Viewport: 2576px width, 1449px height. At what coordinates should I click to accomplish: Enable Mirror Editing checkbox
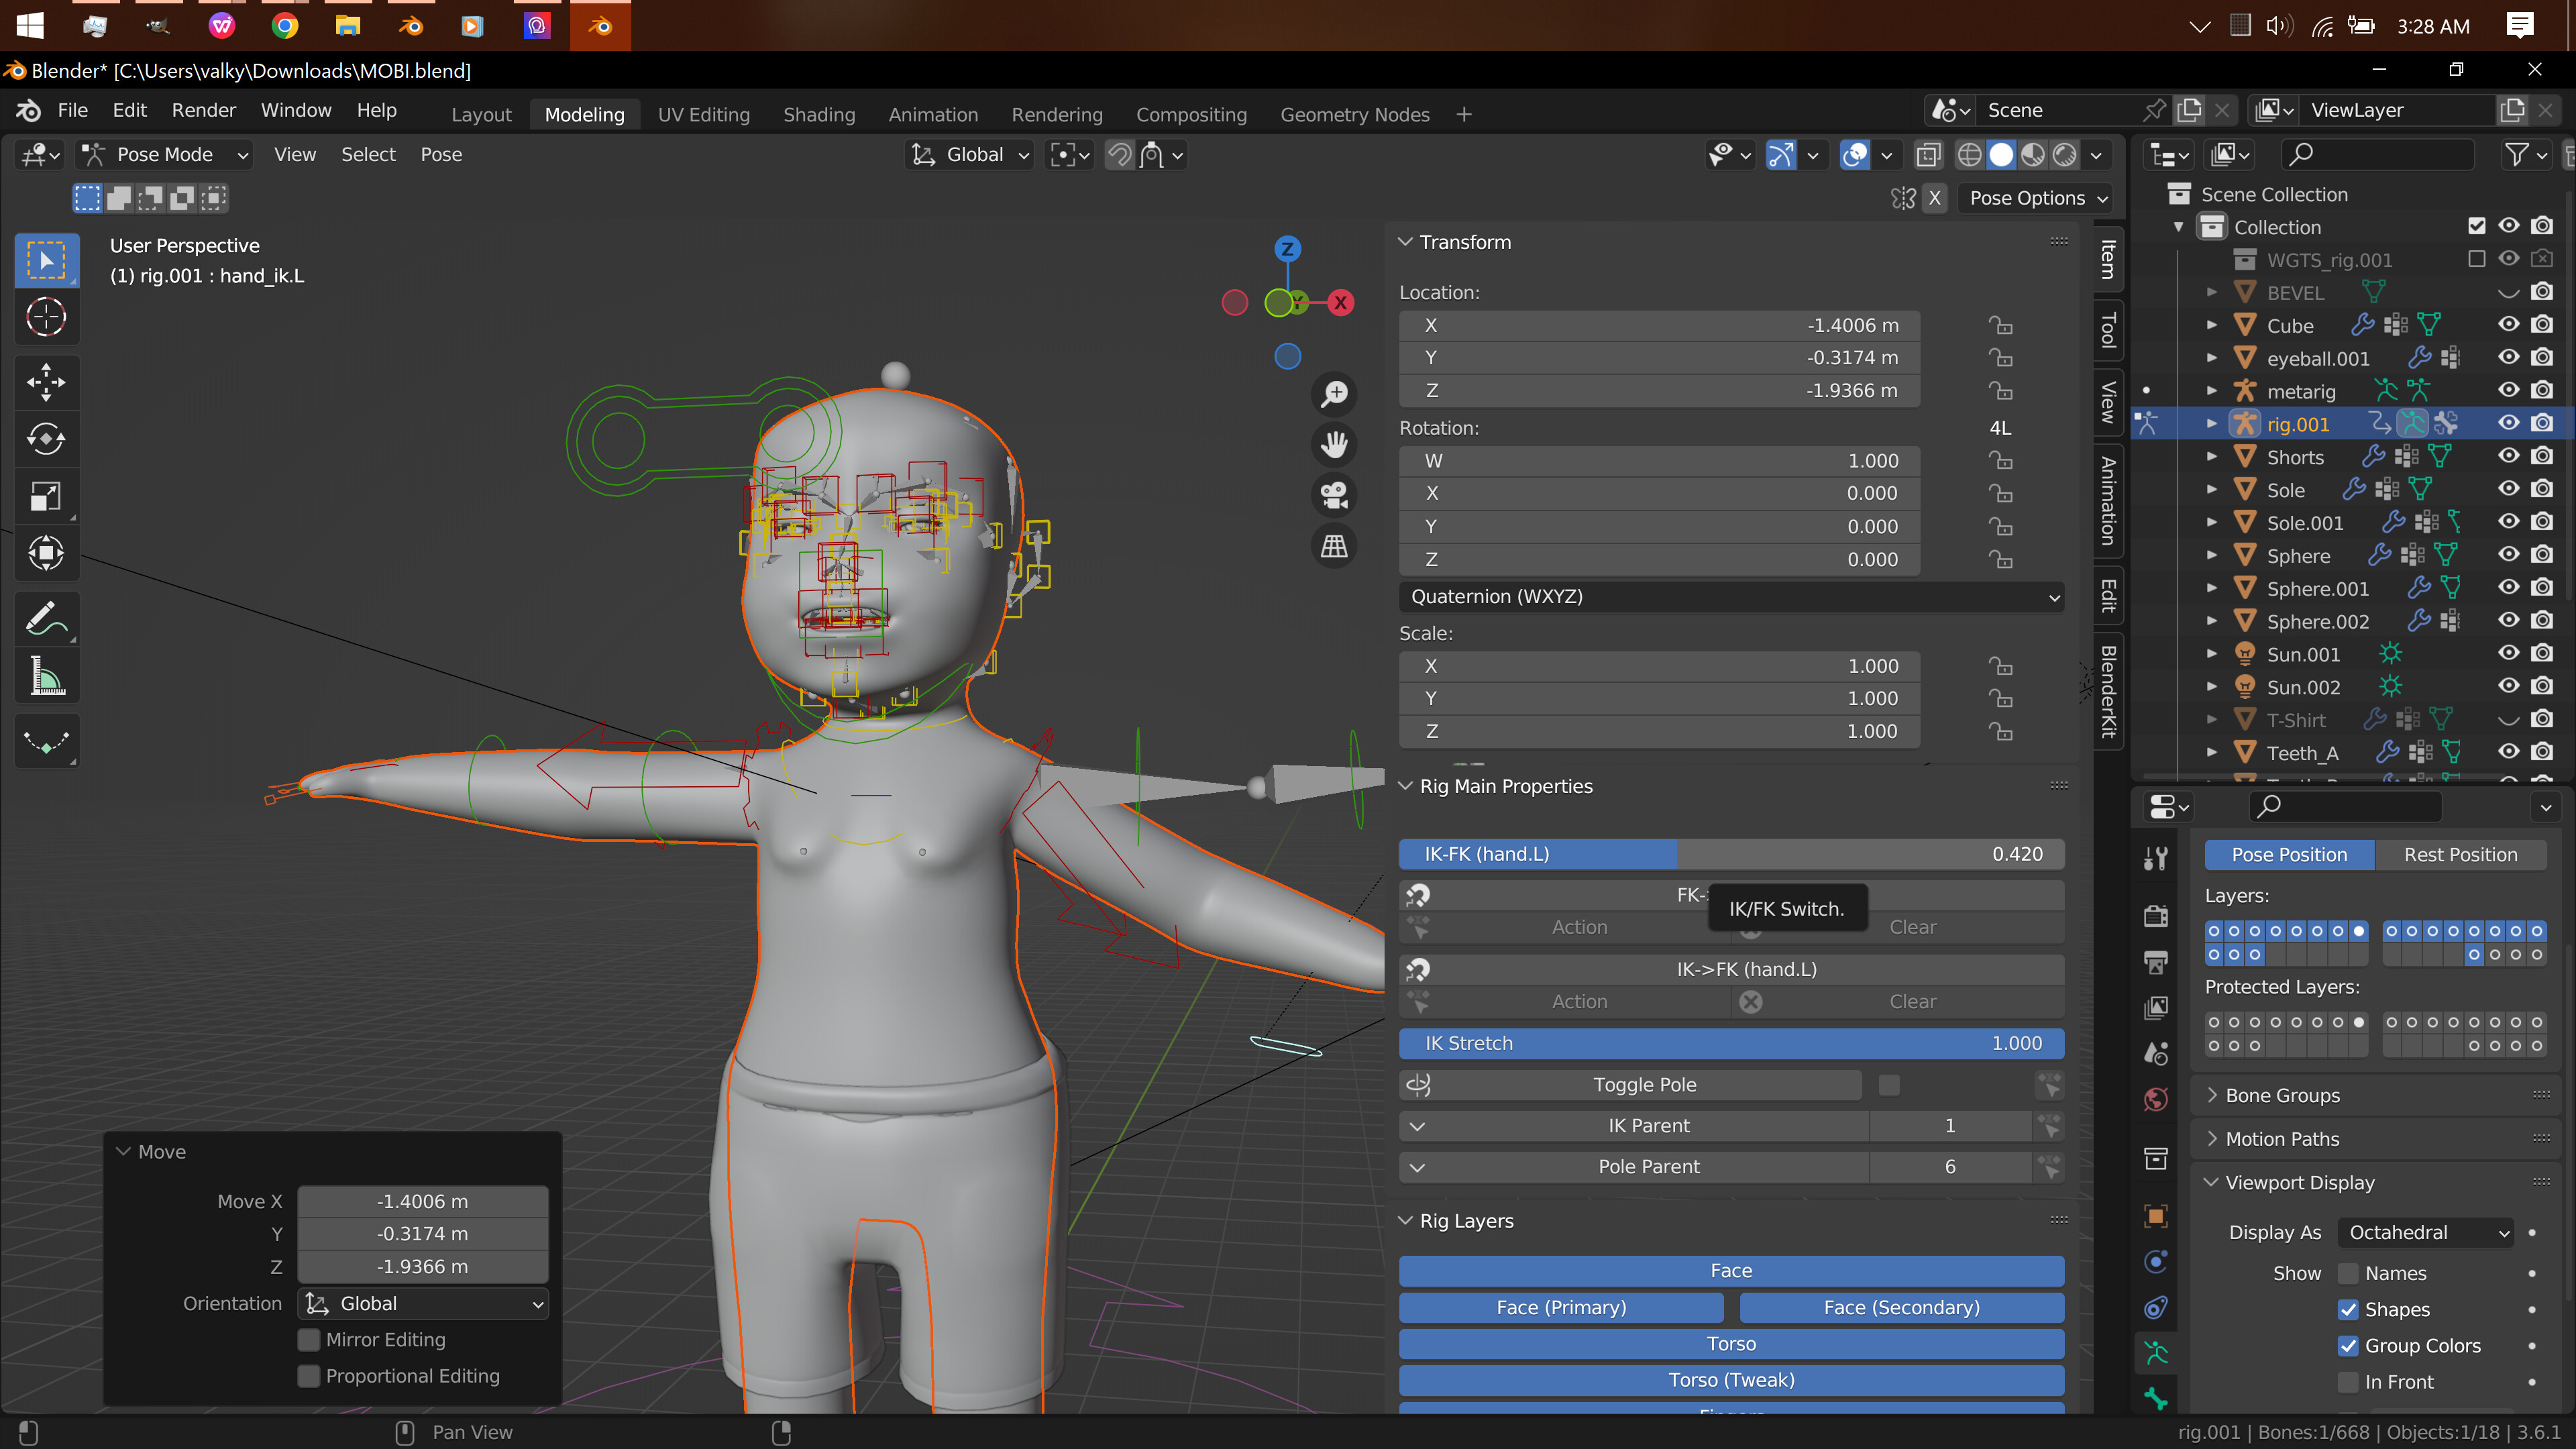point(309,1339)
